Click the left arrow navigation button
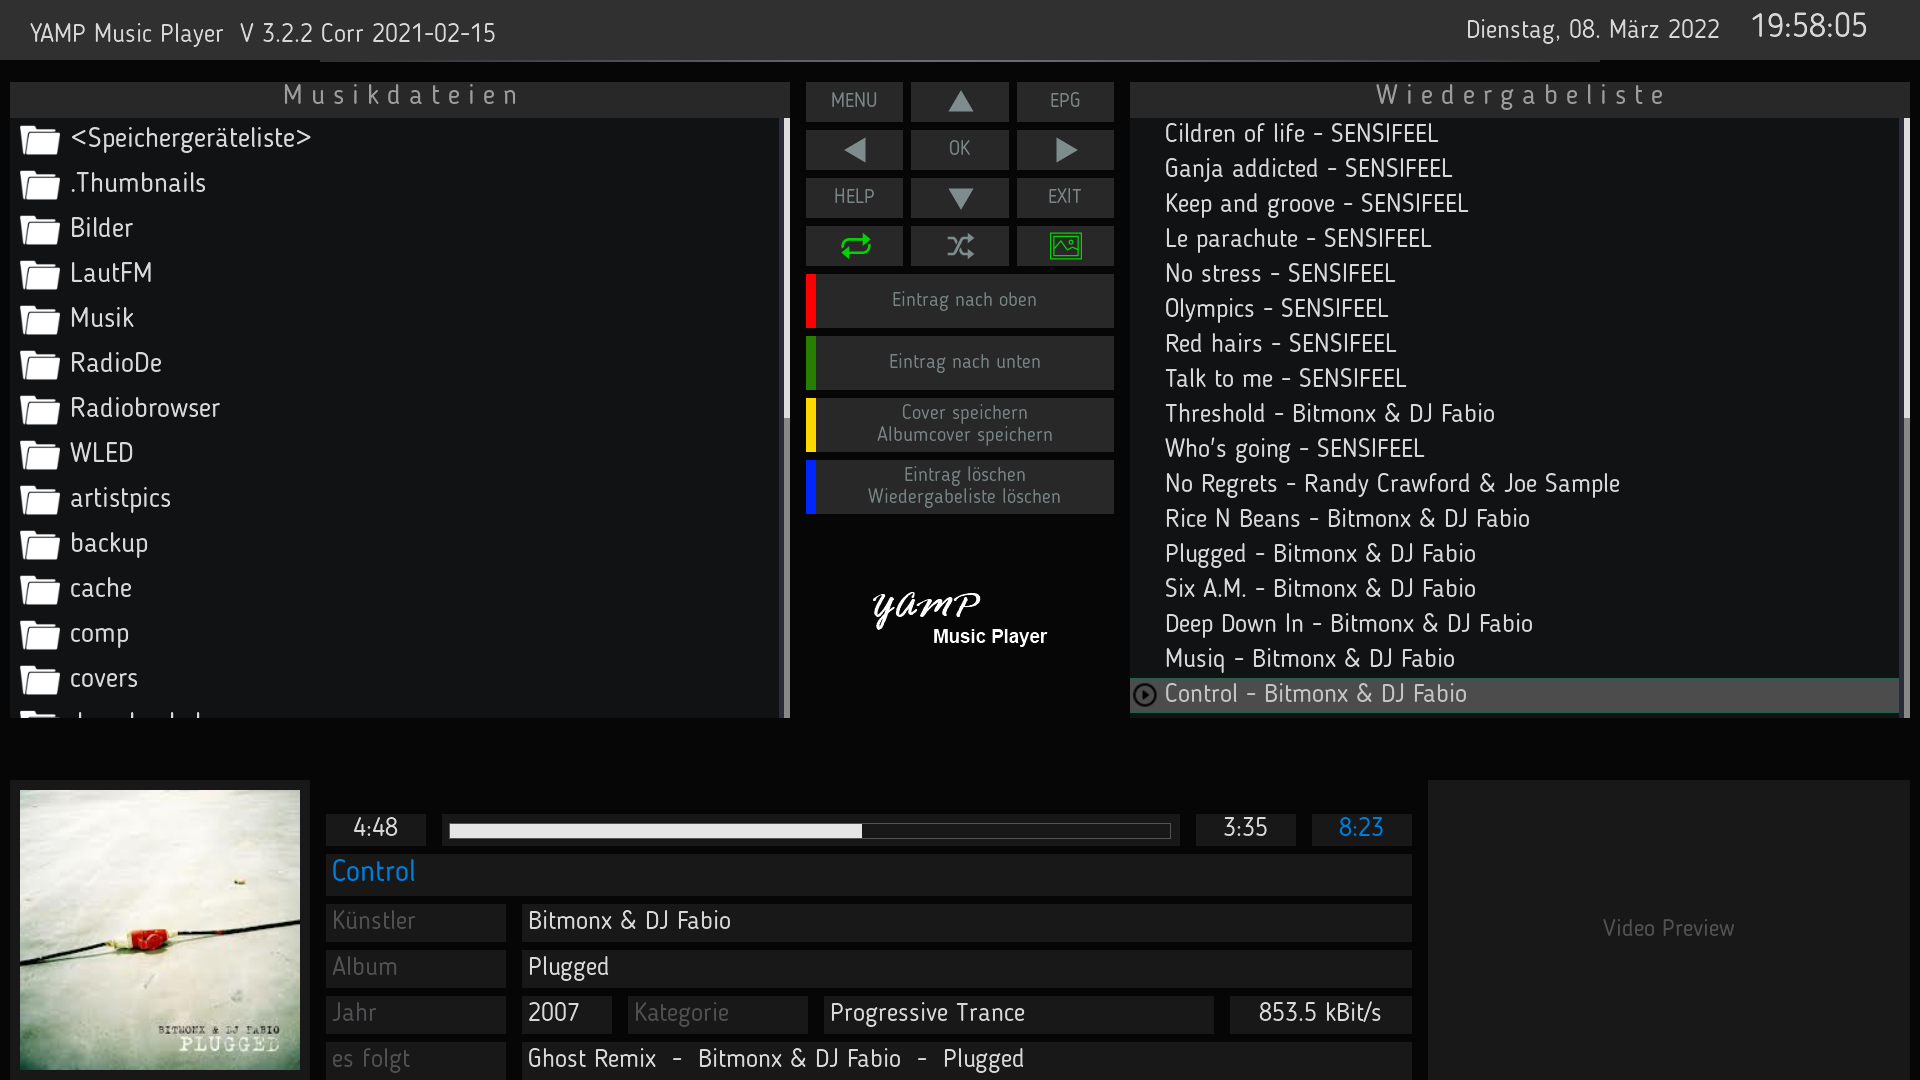The width and height of the screenshot is (1920, 1080). coord(854,149)
